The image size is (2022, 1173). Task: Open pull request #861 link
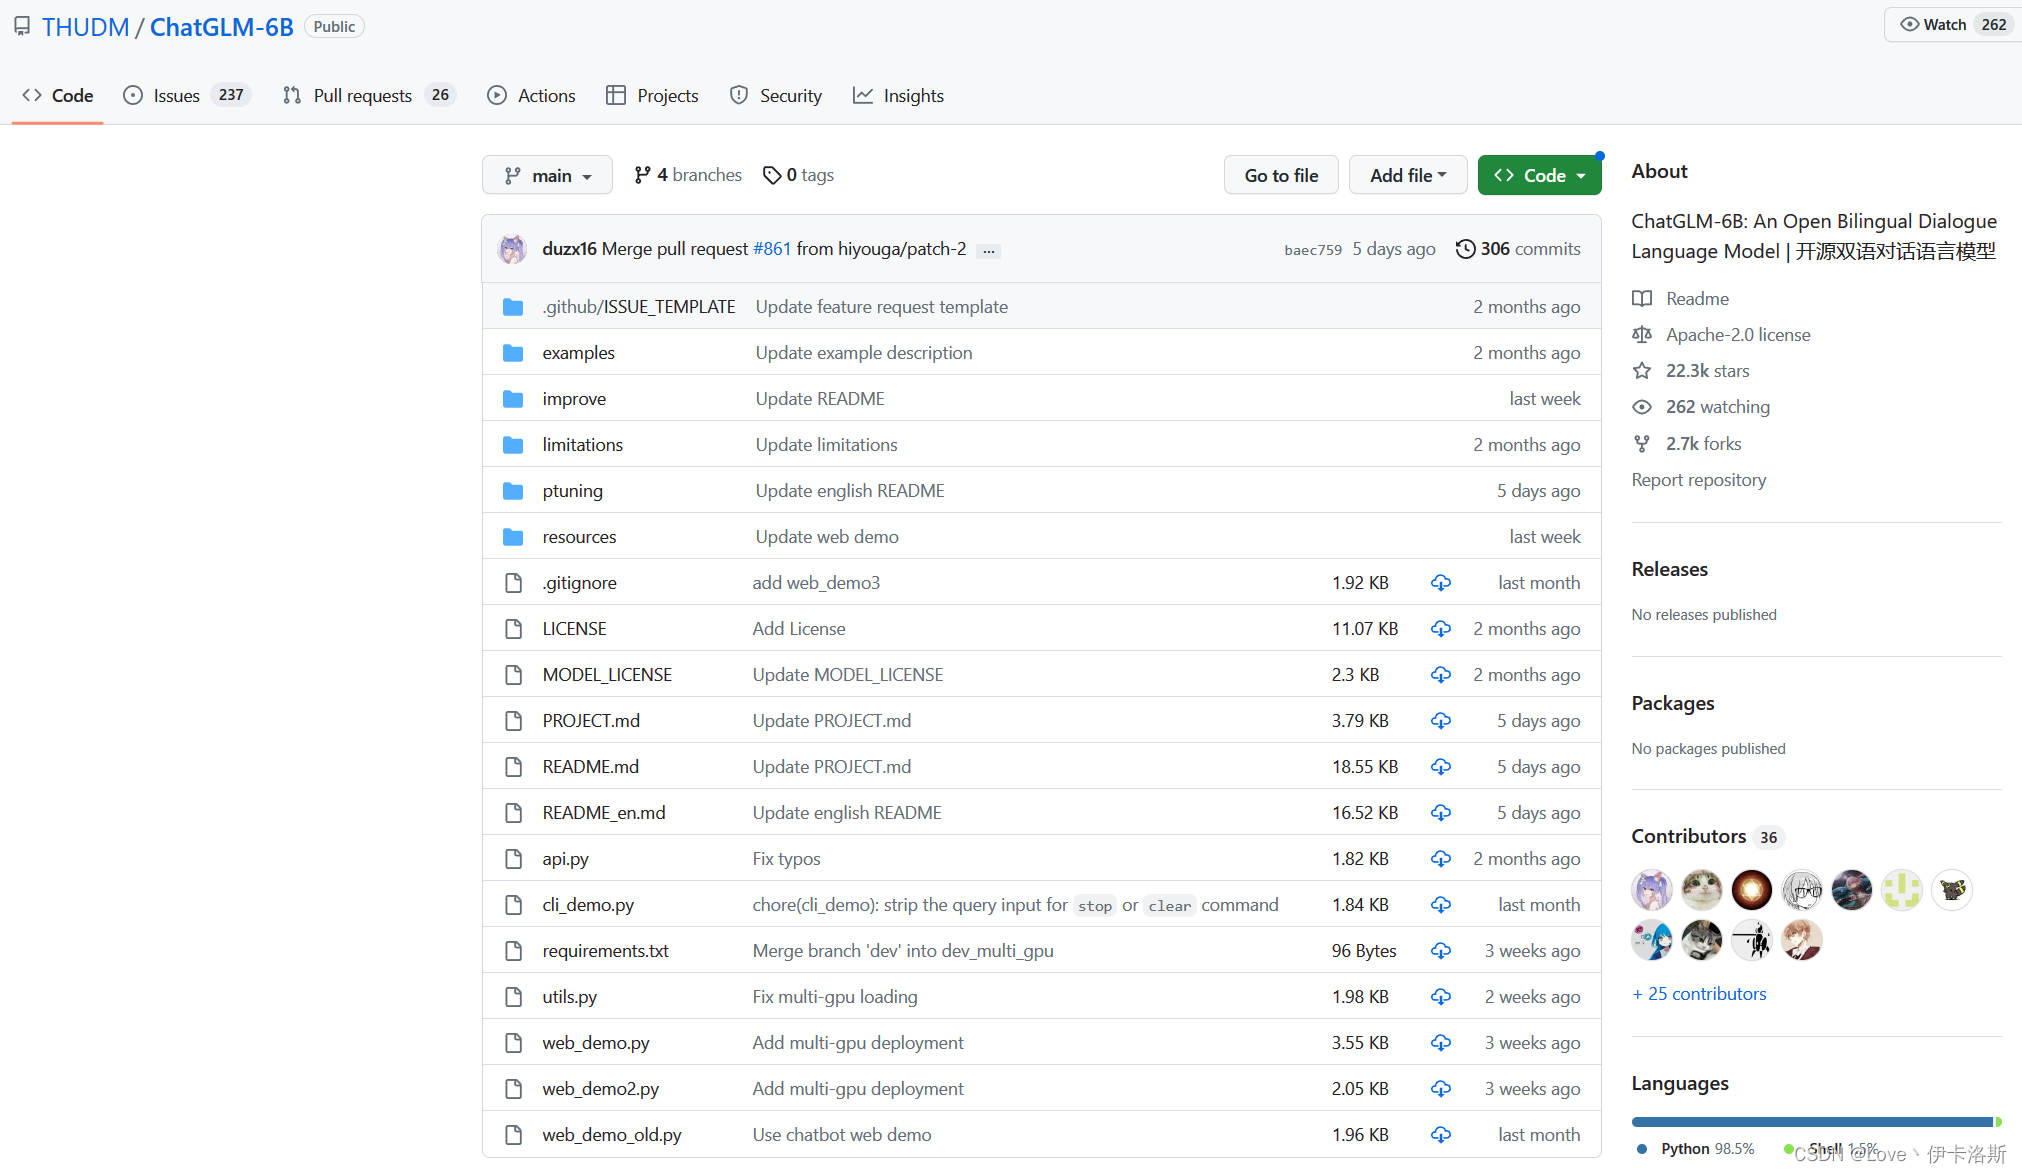771,249
